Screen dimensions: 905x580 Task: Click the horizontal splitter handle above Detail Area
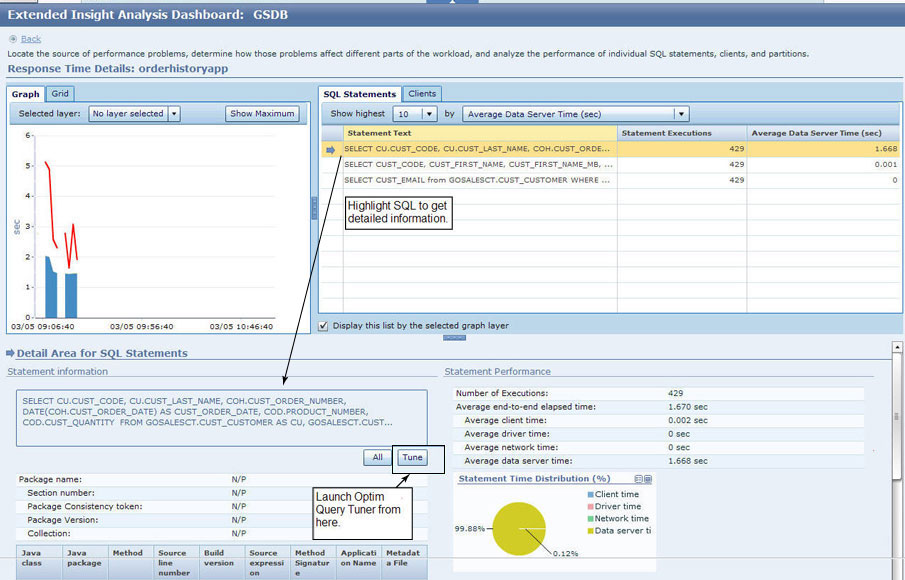pos(453,338)
